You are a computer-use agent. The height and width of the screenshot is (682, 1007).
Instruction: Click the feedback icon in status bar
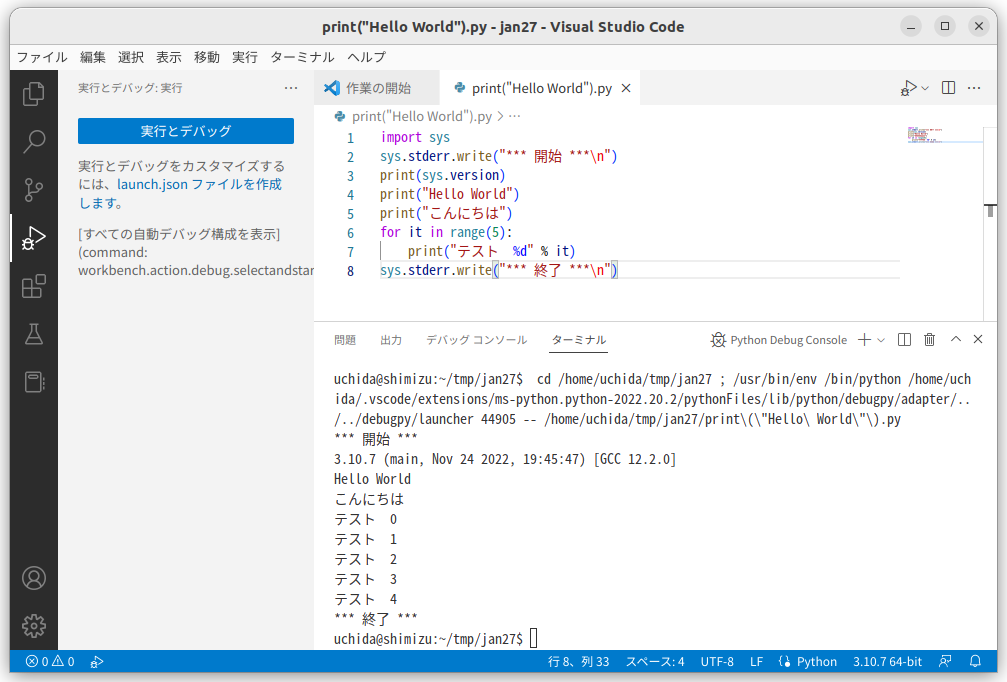coord(945,661)
